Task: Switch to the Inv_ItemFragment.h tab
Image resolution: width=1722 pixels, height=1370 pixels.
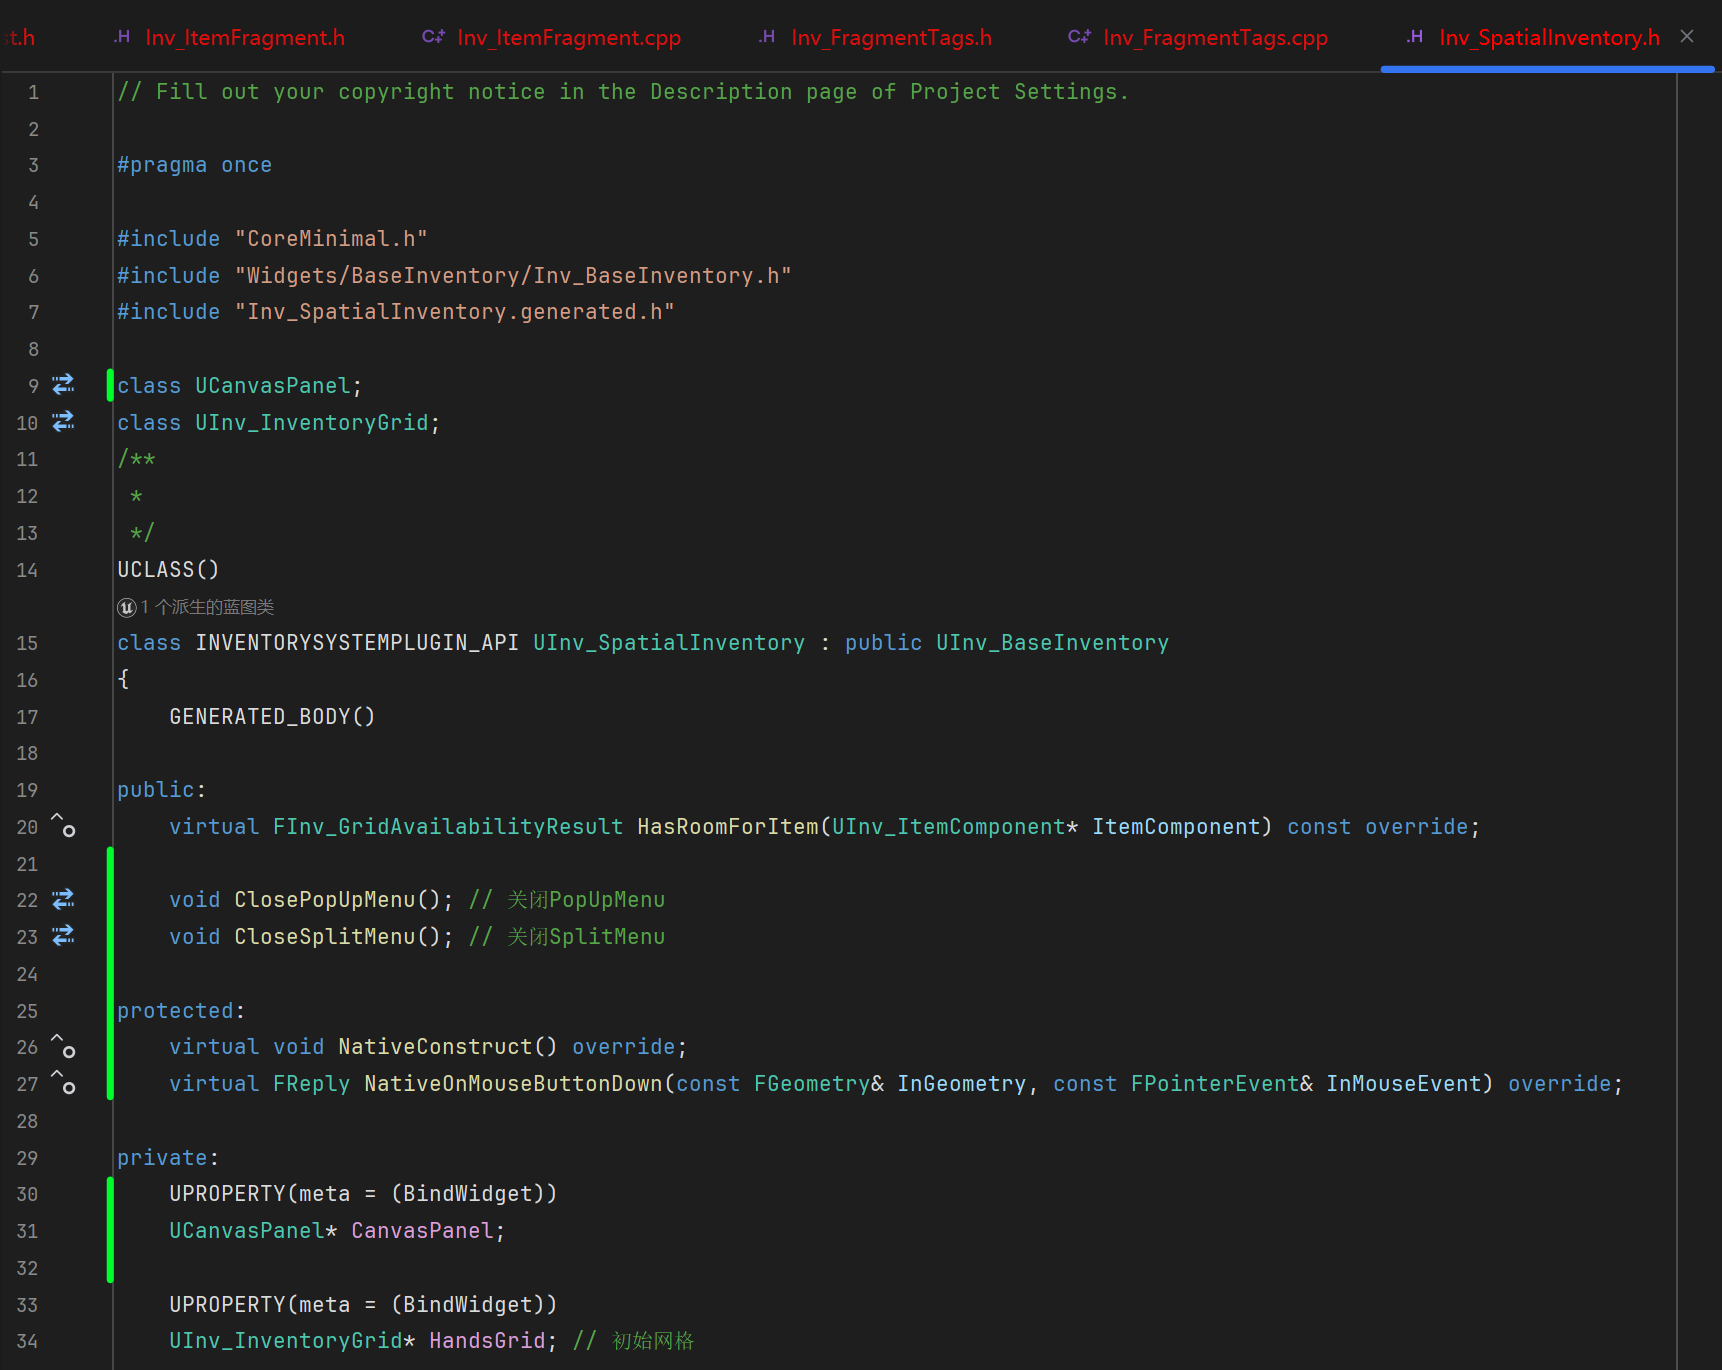Action: pyautogui.click(x=245, y=38)
